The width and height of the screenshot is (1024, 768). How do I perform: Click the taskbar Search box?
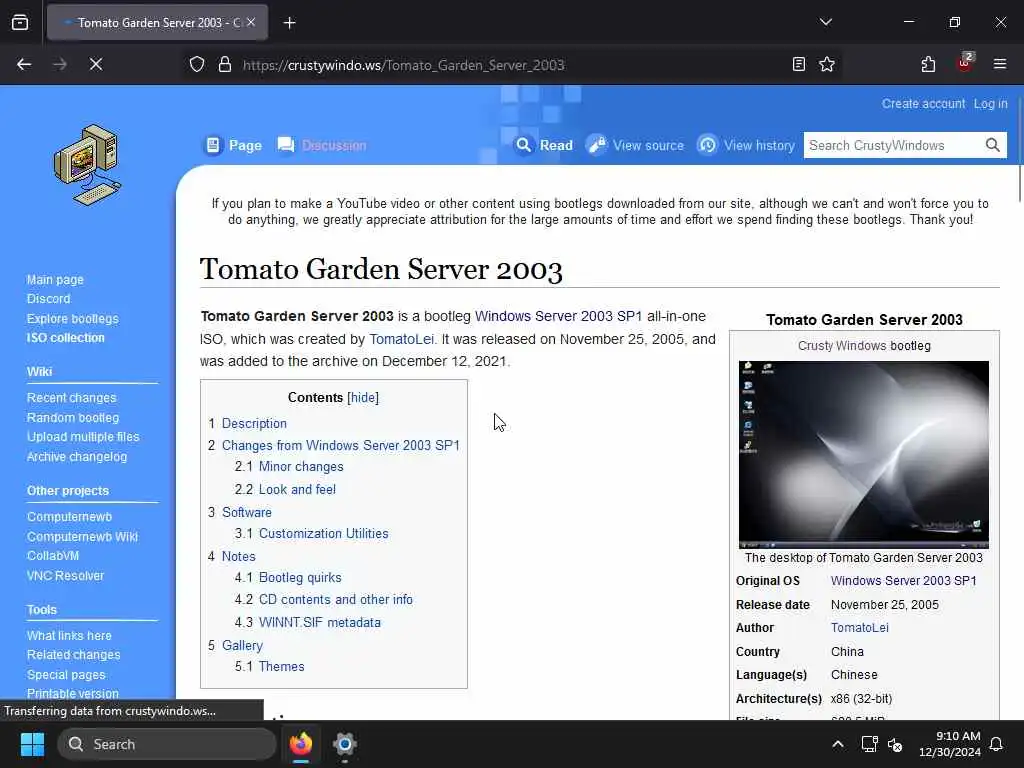pos(167,744)
